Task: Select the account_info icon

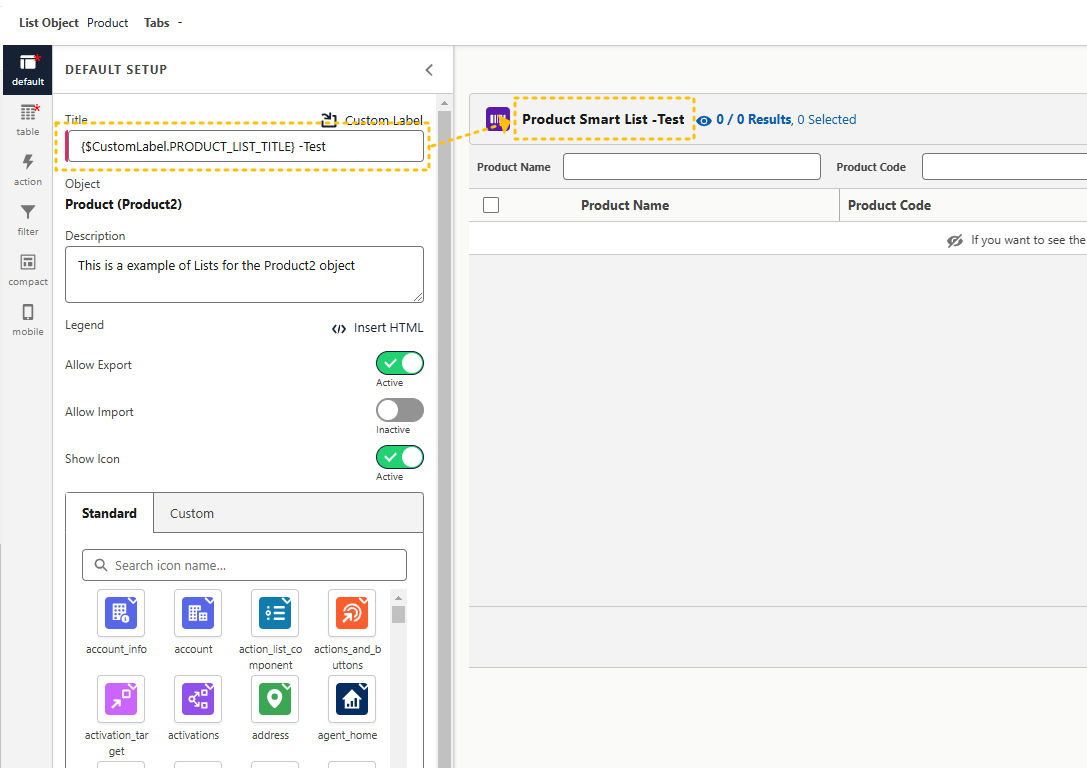Action: tap(120, 613)
